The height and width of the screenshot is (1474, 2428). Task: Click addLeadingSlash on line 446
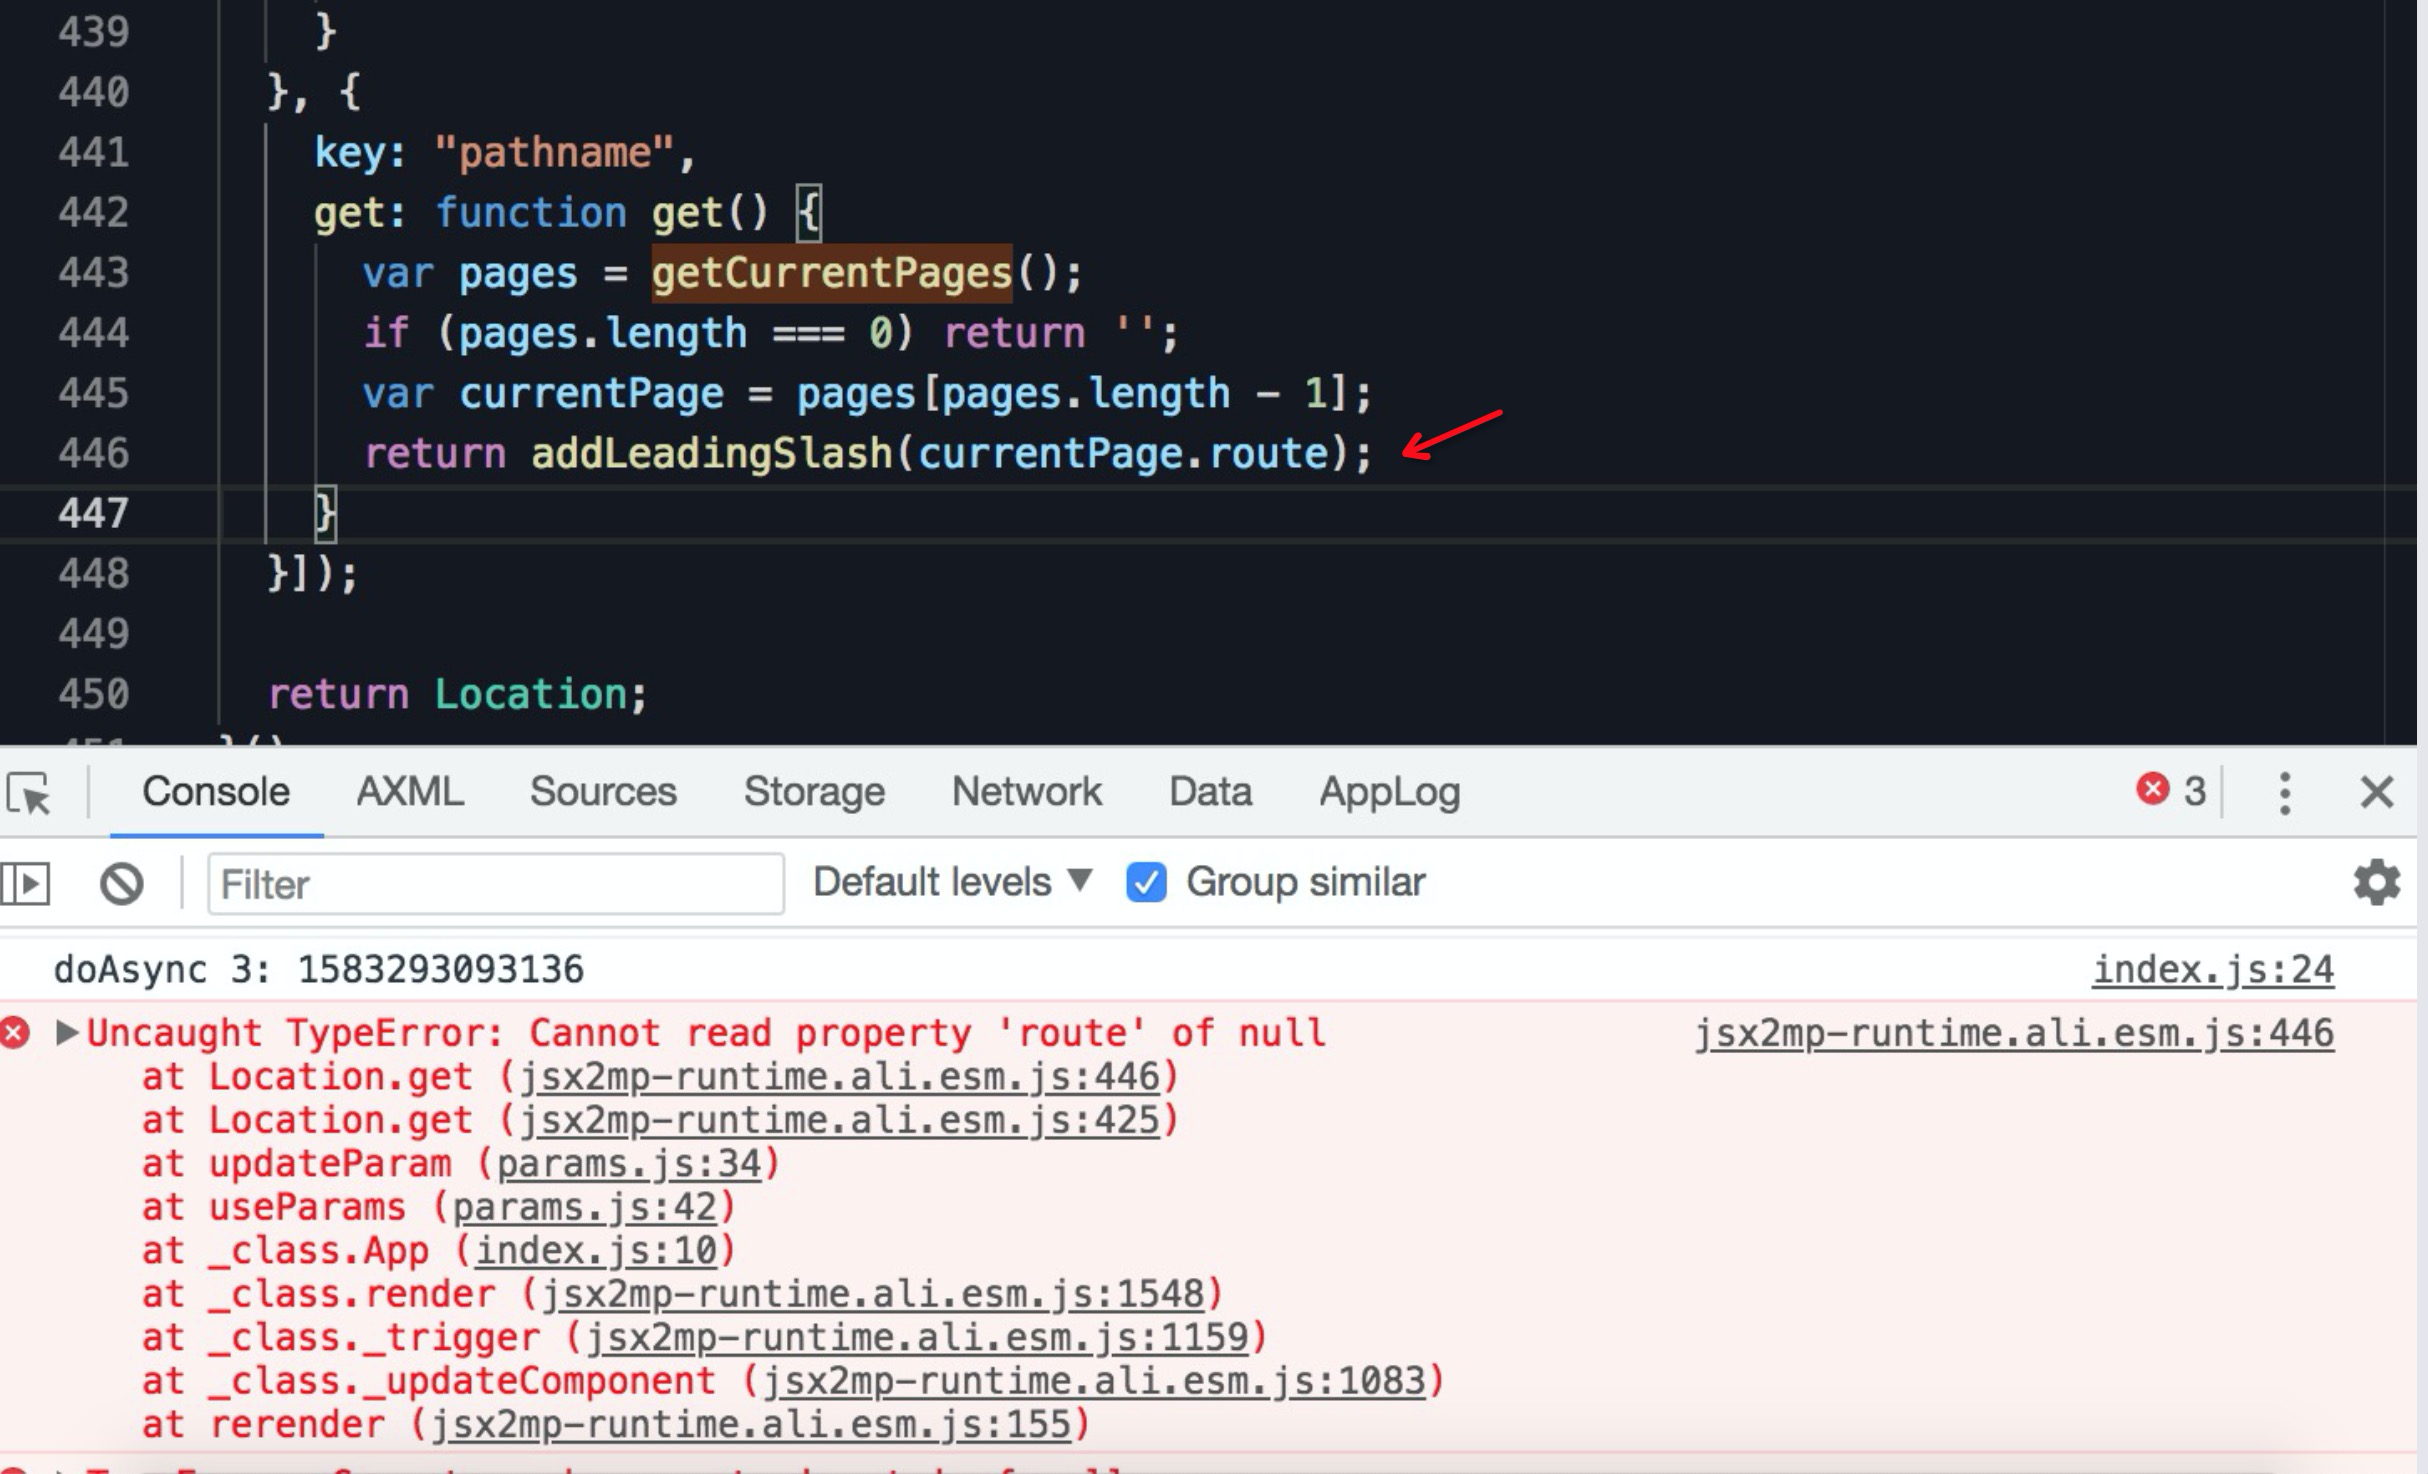pyautogui.click(x=711, y=453)
